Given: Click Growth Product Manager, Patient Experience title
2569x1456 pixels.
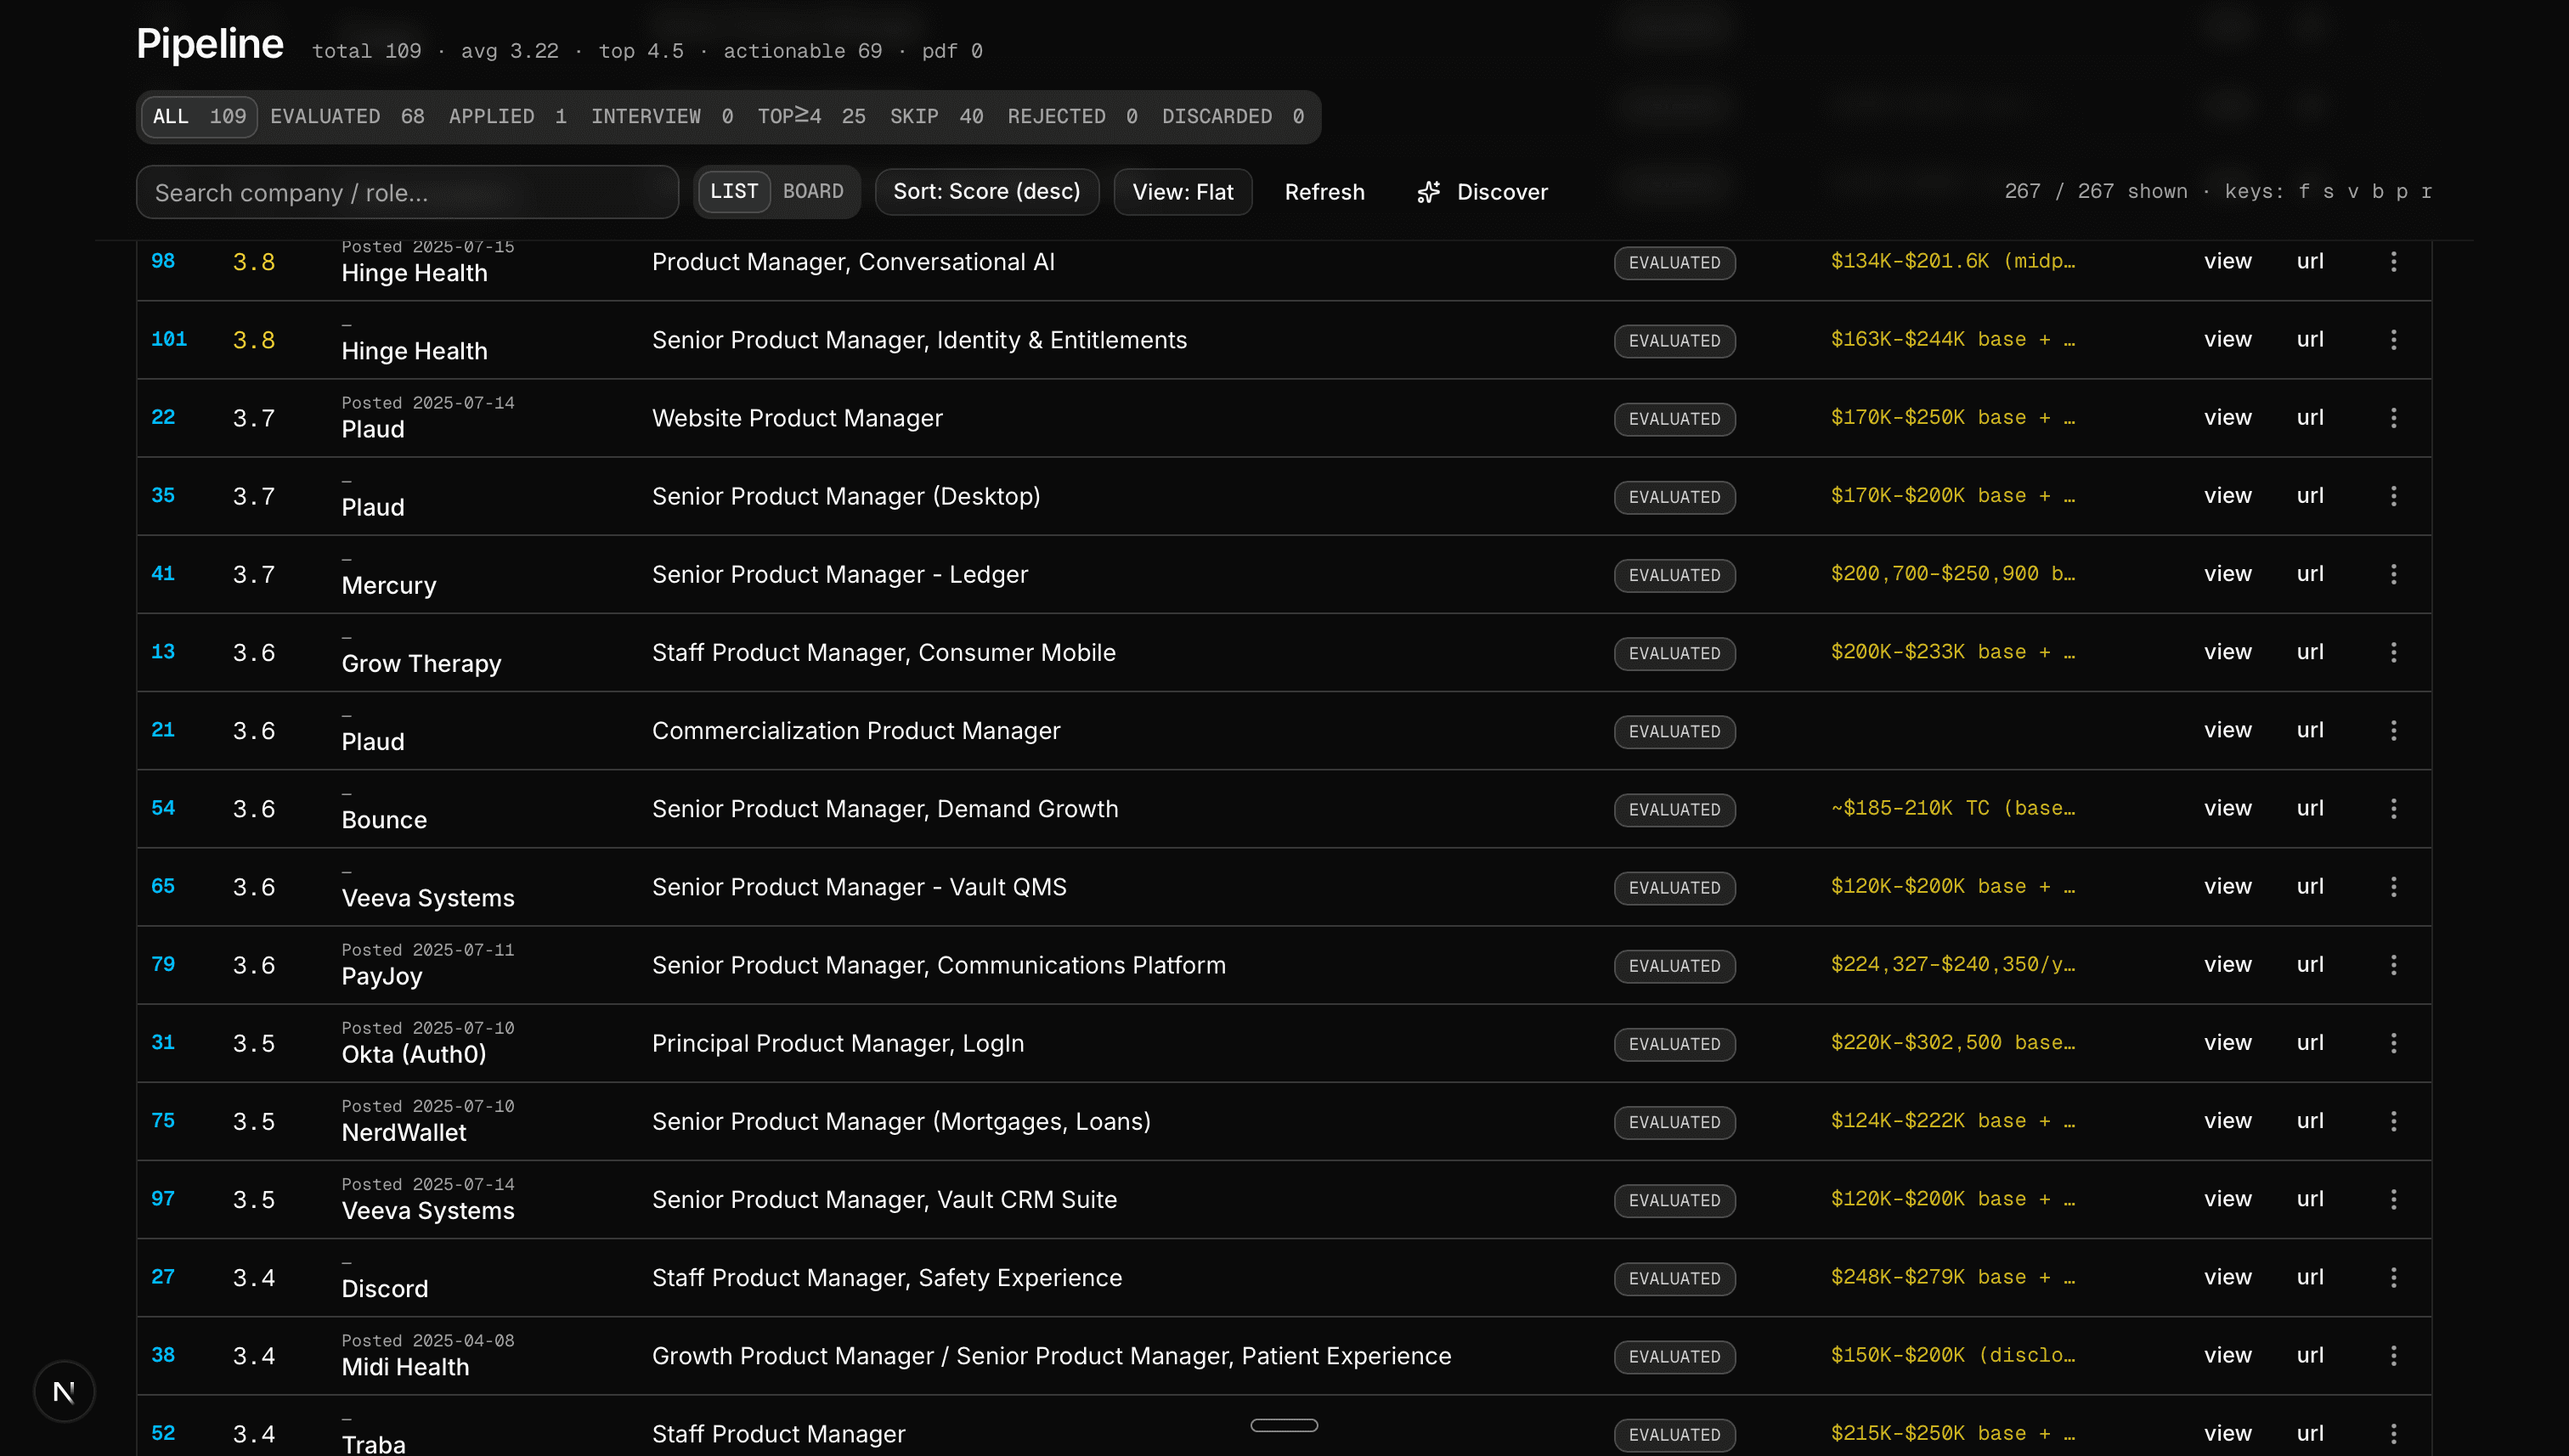Looking at the screenshot, I should [x=1051, y=1355].
